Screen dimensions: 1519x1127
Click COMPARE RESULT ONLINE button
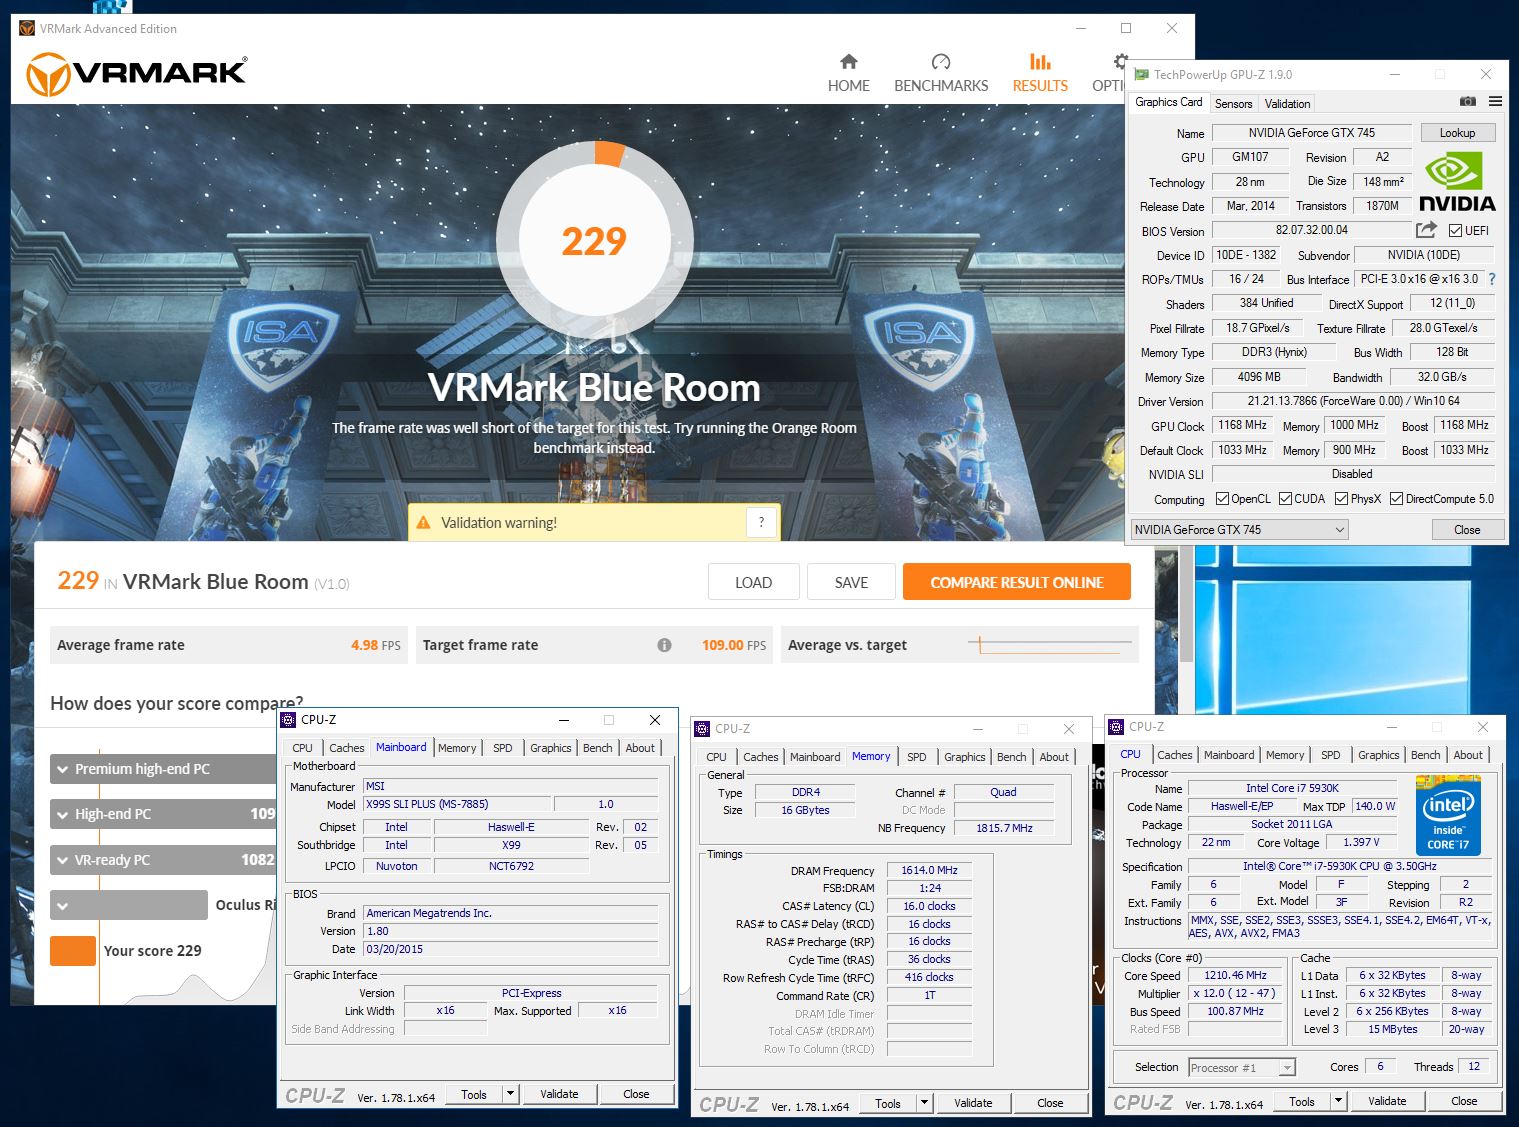point(1017,582)
